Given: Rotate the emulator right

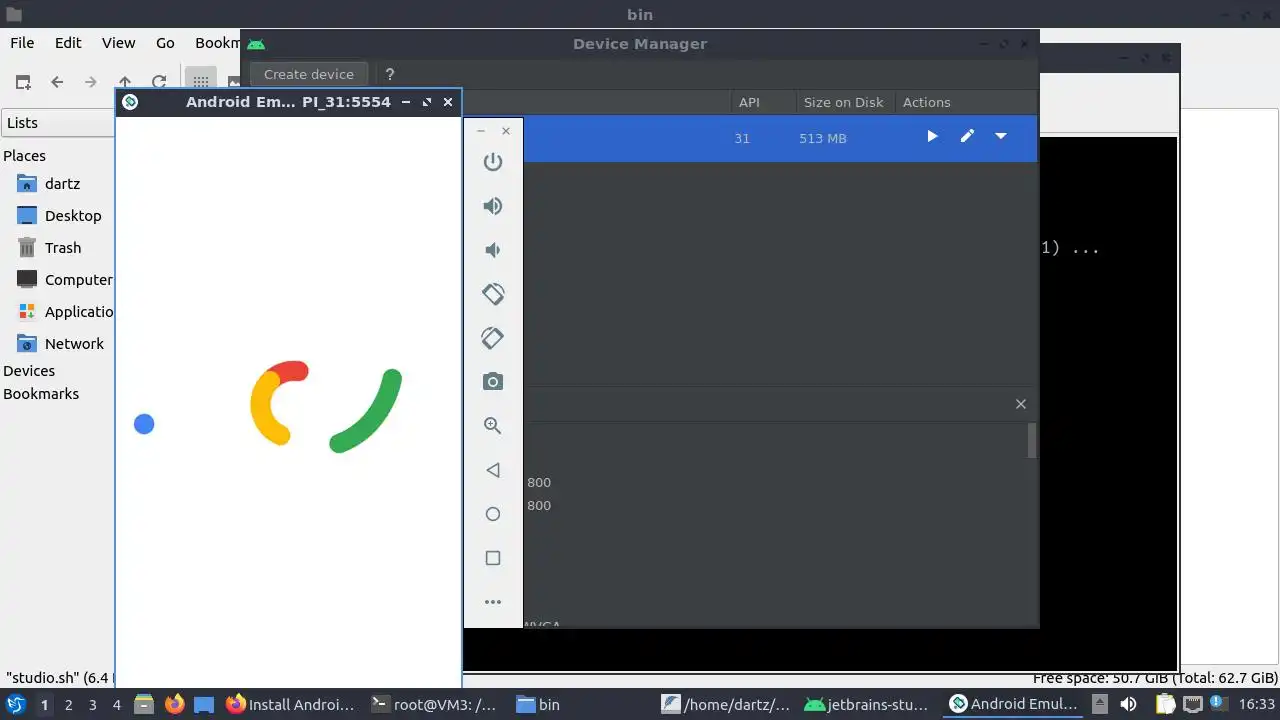Looking at the screenshot, I should (x=492, y=338).
